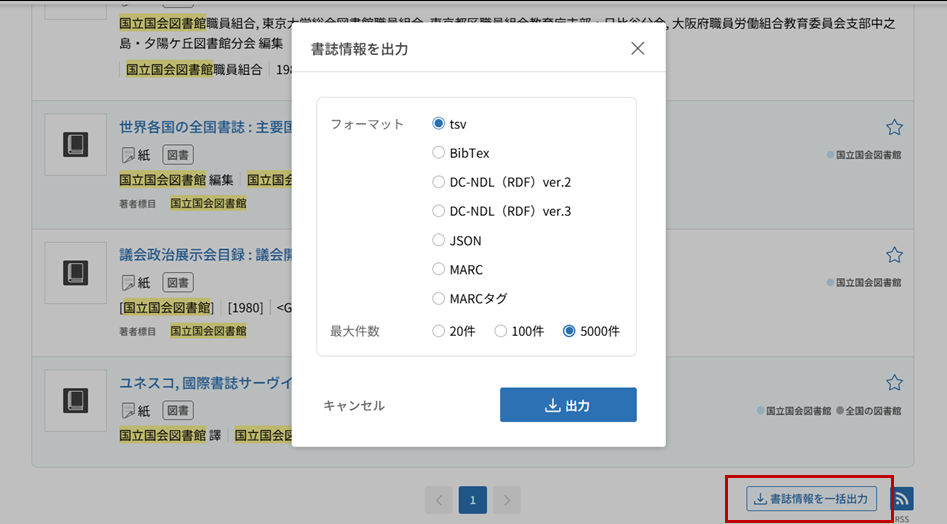Open the 世界各国の全国書誌 title link
This screenshot has height=524, width=947.
click(205, 127)
